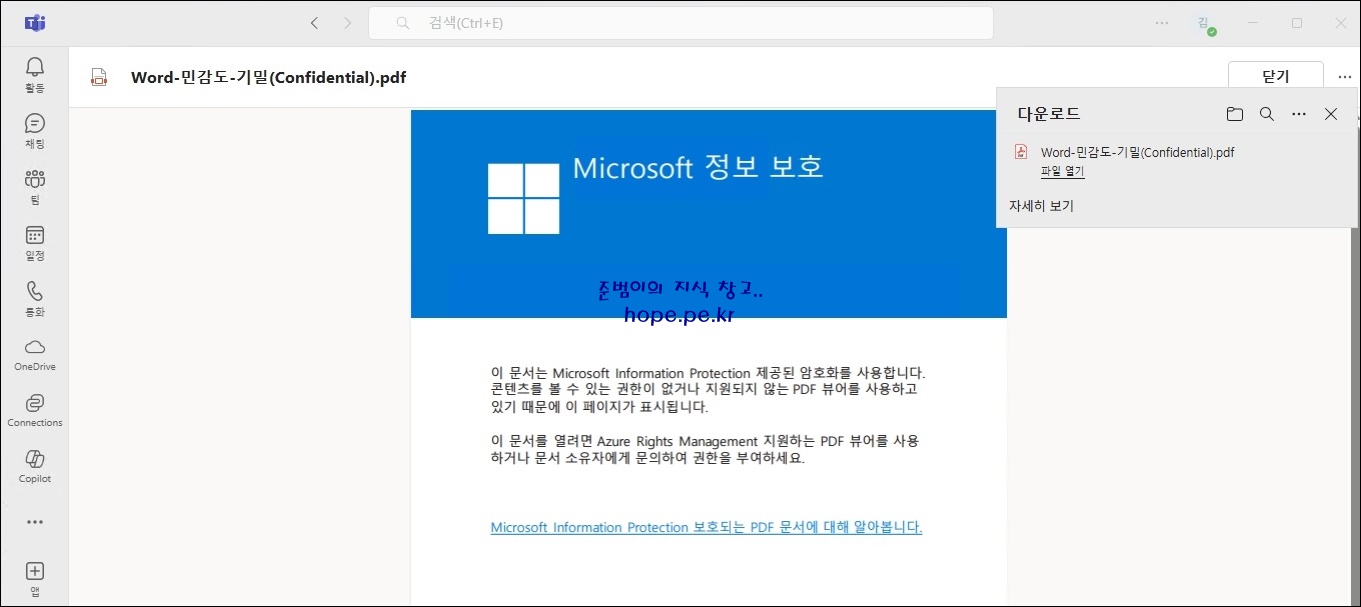Viewport: 1361px width, 607px height.
Task: Open the Microsoft Information Protection learn-more link
Action: pos(706,527)
